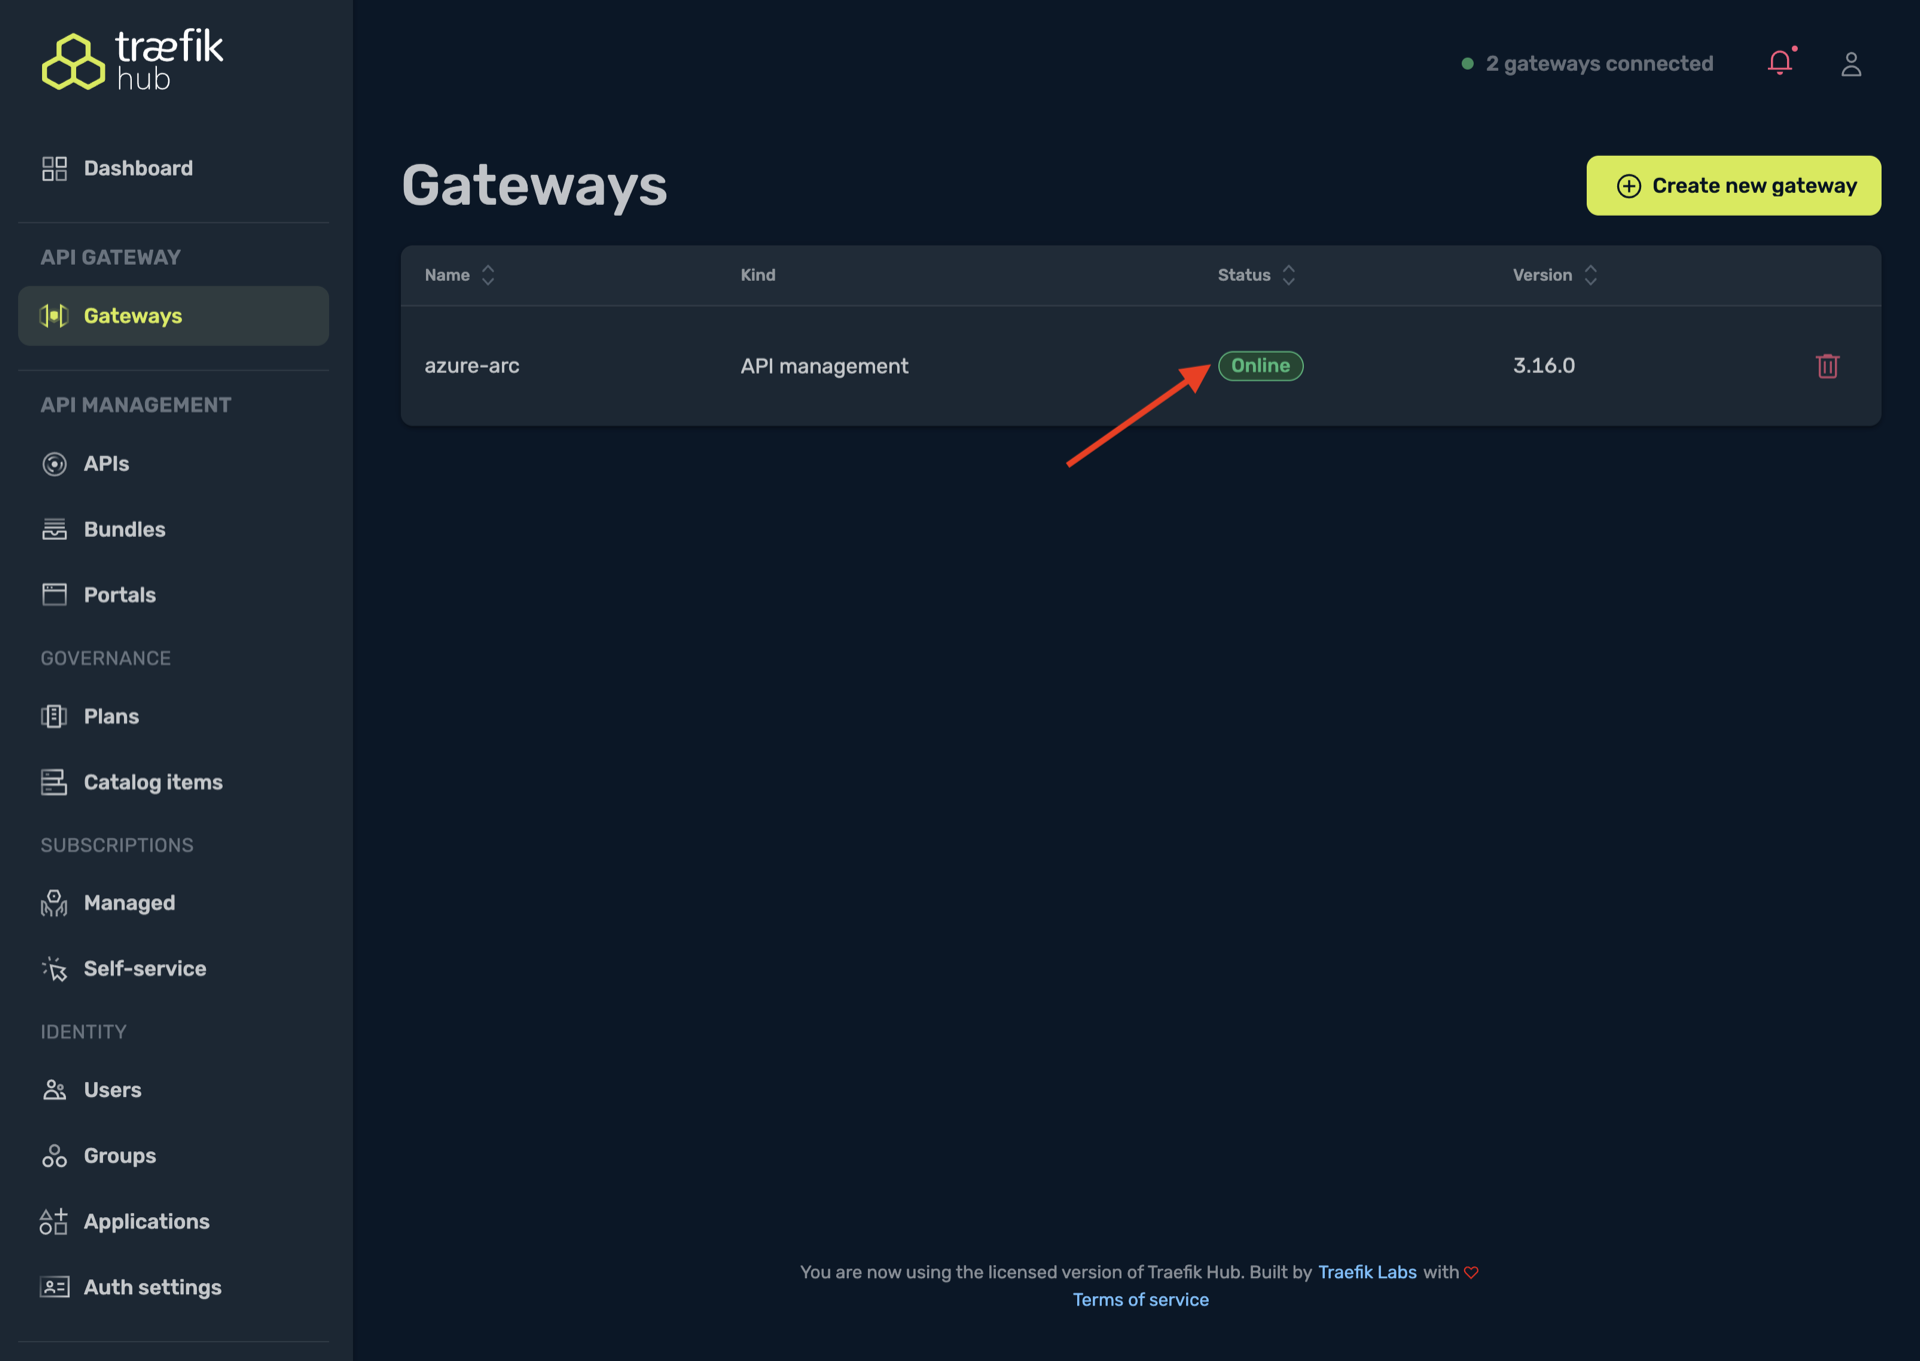The height and width of the screenshot is (1361, 1920).
Task: Sort the table by Name arrows
Action: click(x=488, y=275)
